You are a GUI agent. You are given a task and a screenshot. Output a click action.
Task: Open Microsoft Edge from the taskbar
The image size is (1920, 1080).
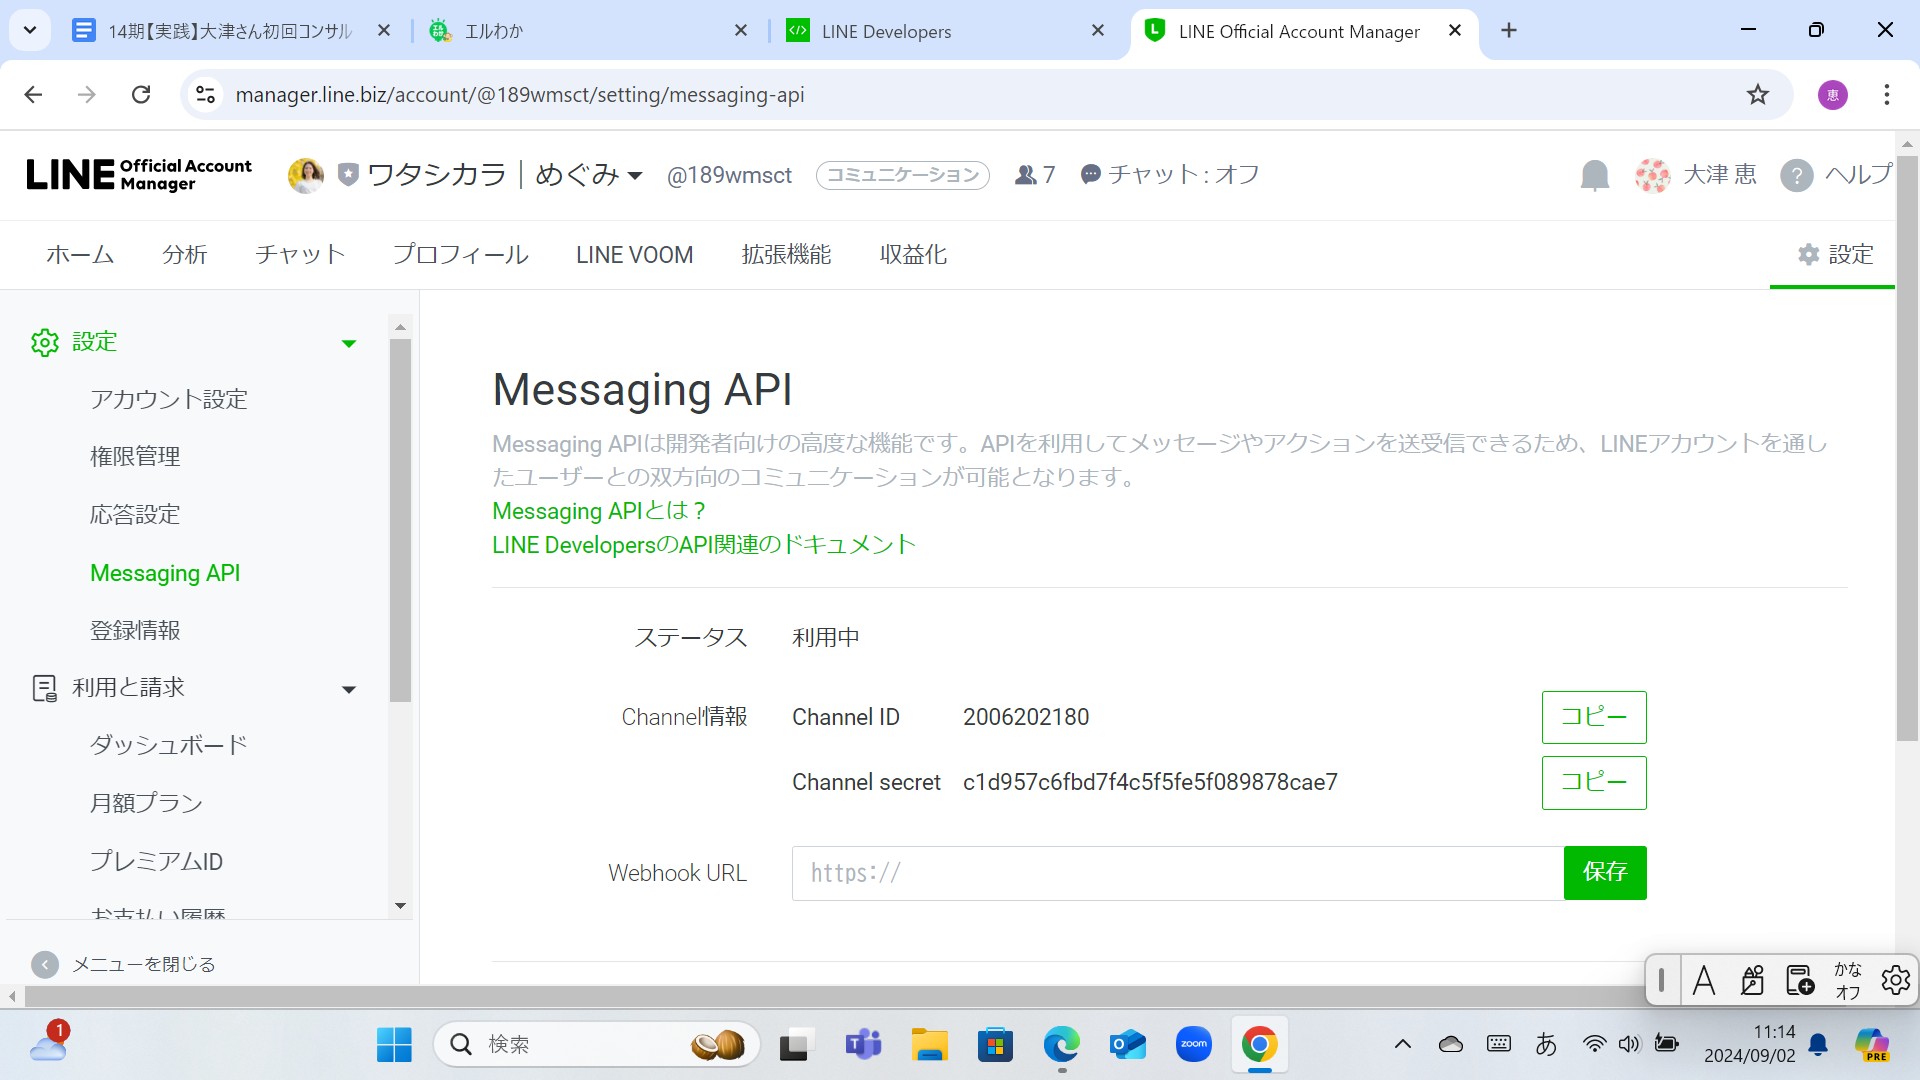[1061, 1045]
